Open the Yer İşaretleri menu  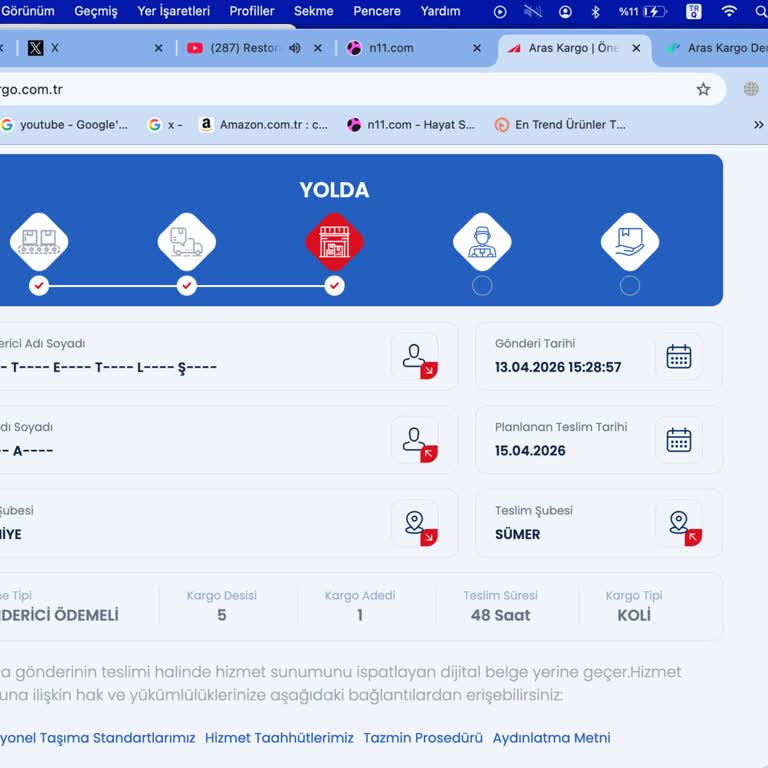173,11
